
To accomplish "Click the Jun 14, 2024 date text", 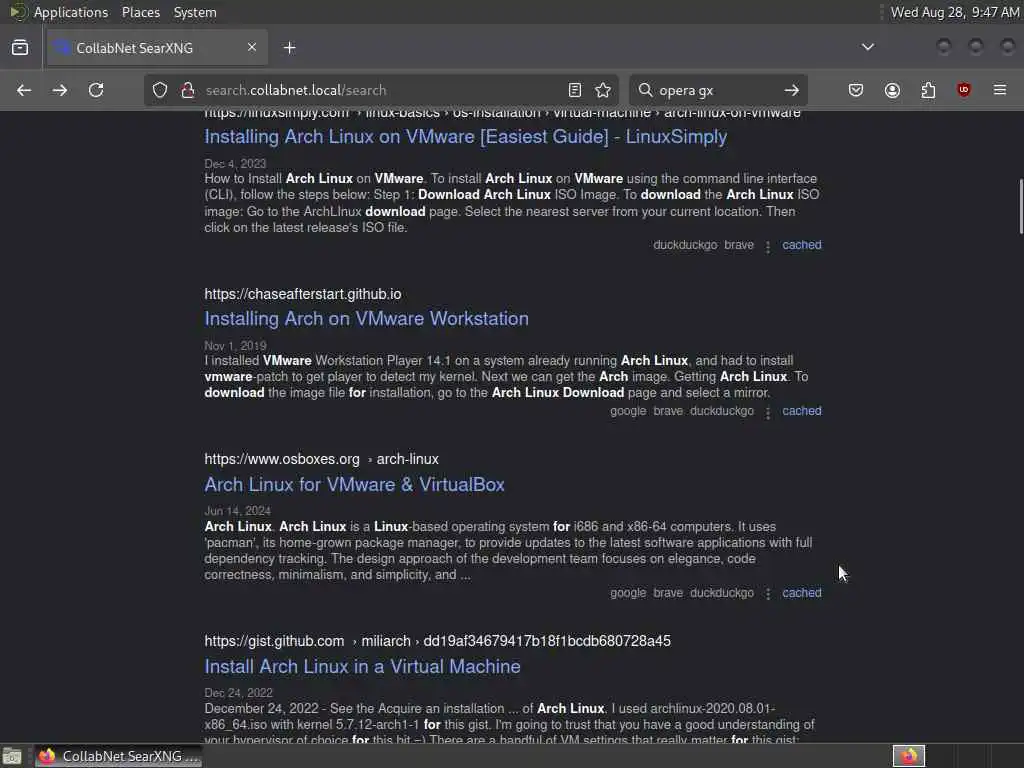I will (x=238, y=511).
